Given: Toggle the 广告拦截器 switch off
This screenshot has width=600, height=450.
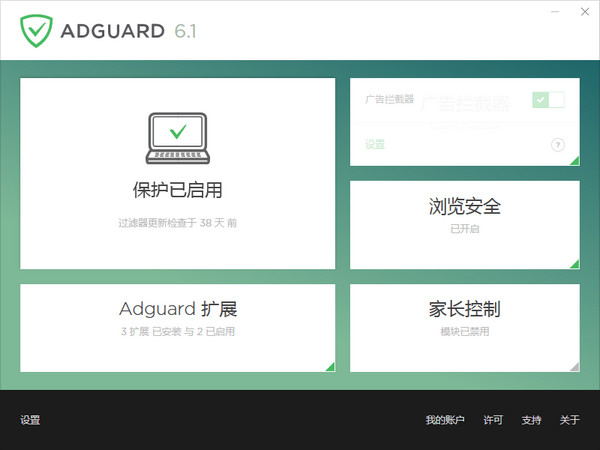Looking at the screenshot, I should [x=548, y=99].
